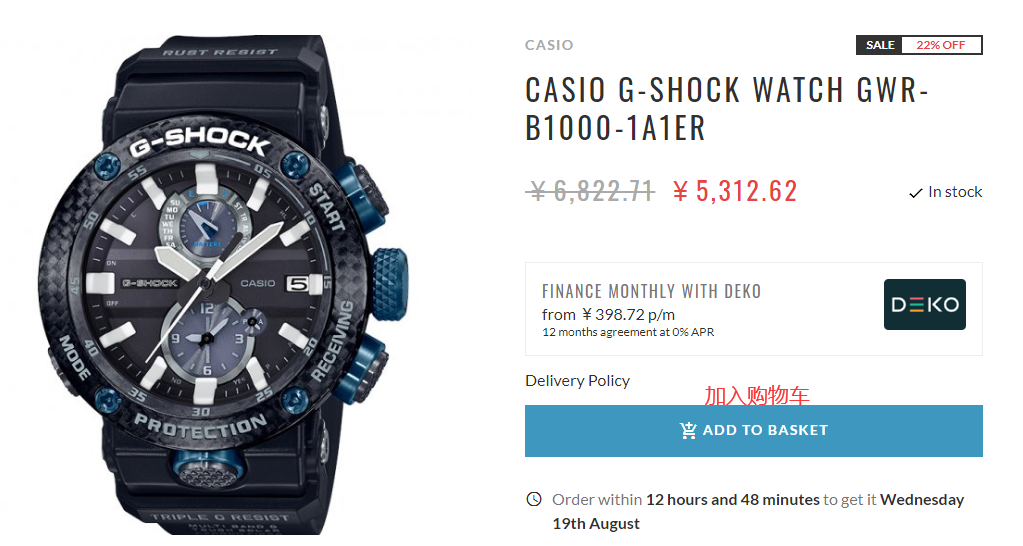Viewport: 1023px width, 546px height.
Task: Click the crossed-out price ¥6,822.71
Action: coord(590,190)
